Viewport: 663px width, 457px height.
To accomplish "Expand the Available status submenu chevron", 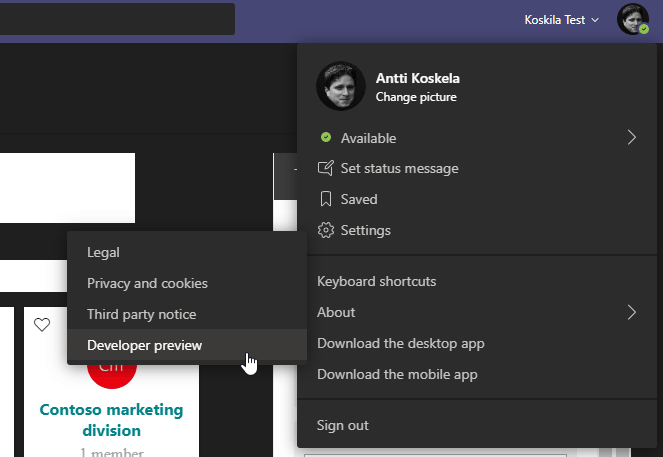I will pos(631,138).
